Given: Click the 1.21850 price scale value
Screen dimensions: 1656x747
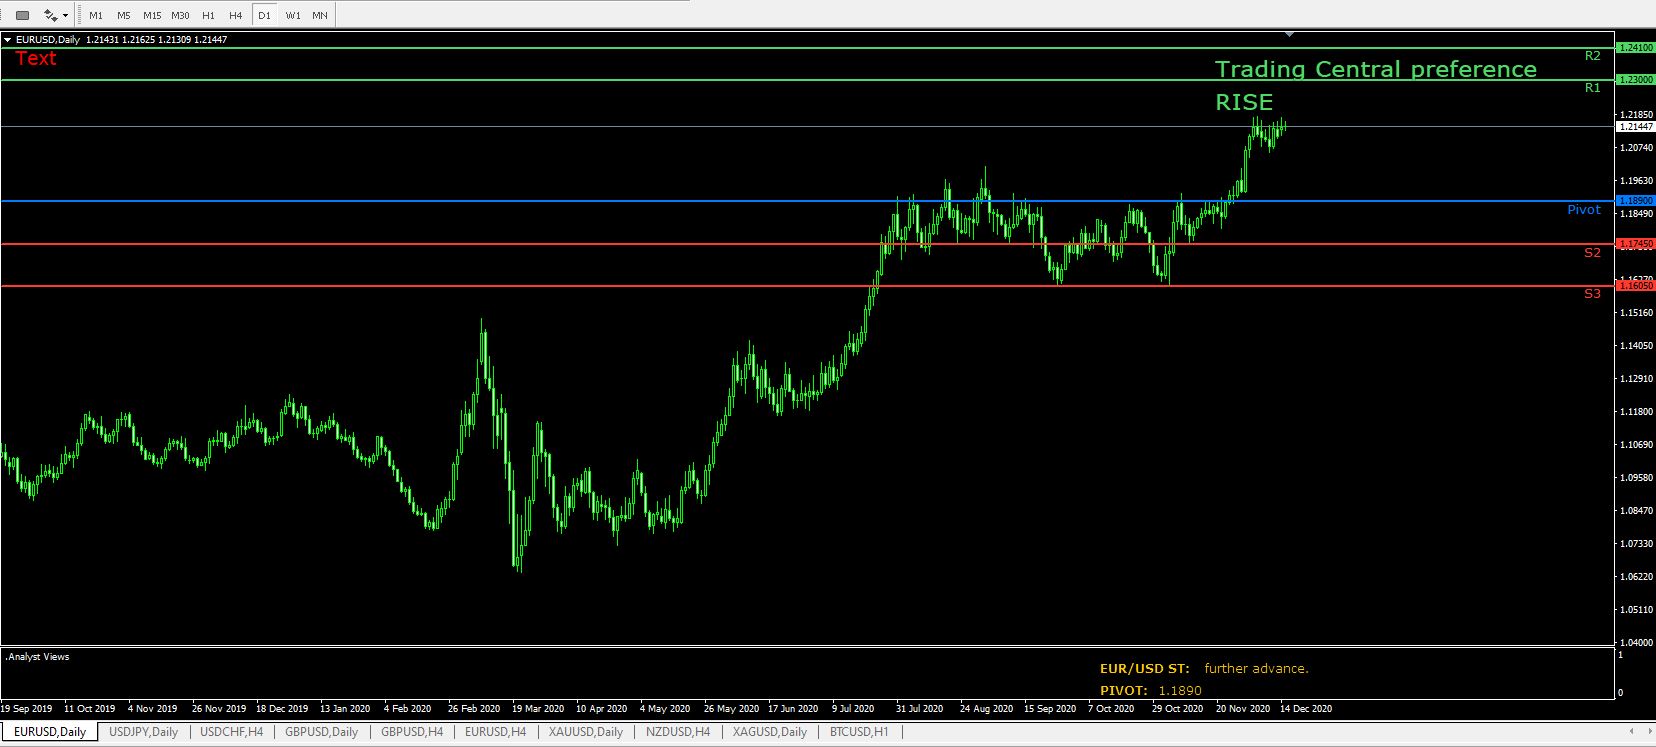Looking at the screenshot, I should (x=1636, y=115).
